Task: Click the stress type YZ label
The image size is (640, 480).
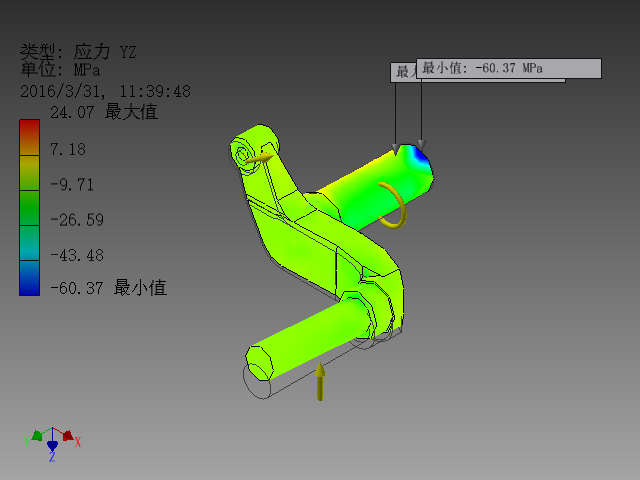Action: (78, 52)
